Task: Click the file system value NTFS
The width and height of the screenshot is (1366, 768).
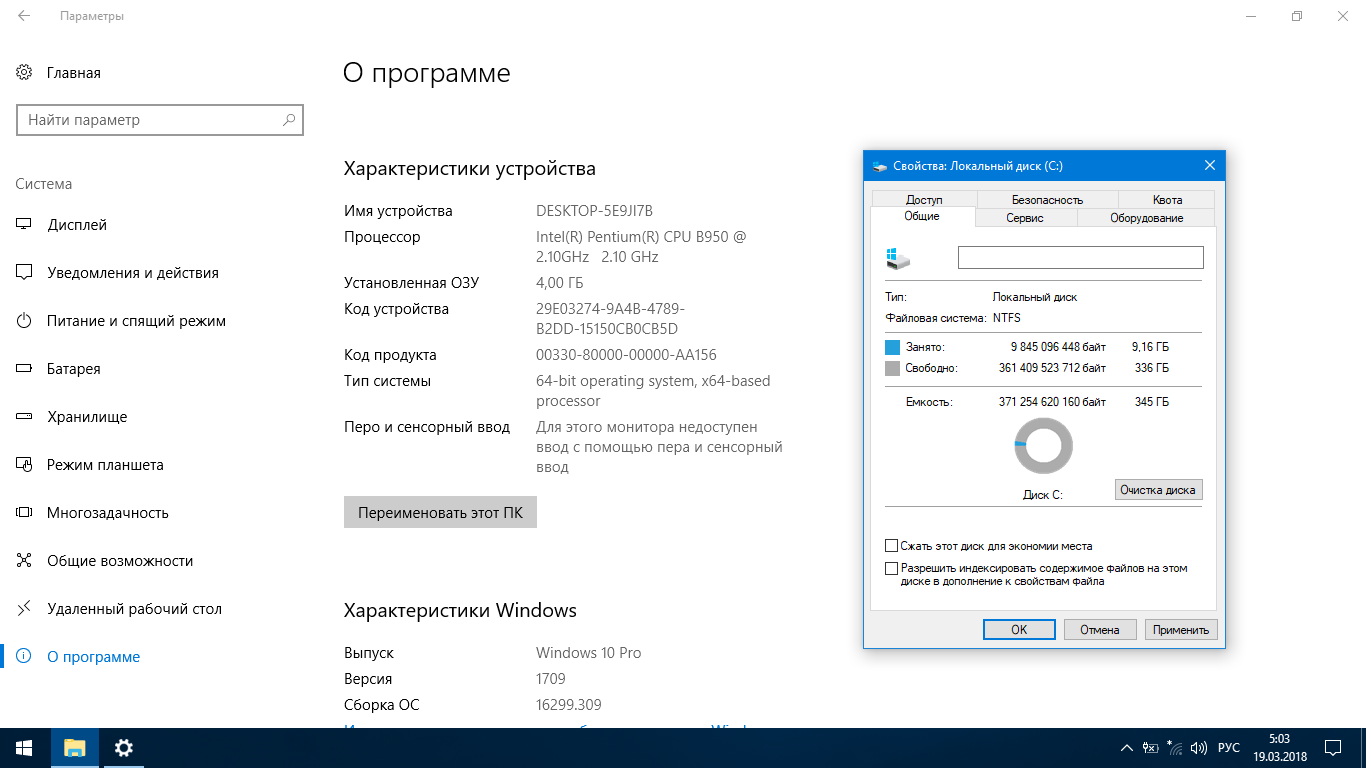Action: click(x=1007, y=318)
